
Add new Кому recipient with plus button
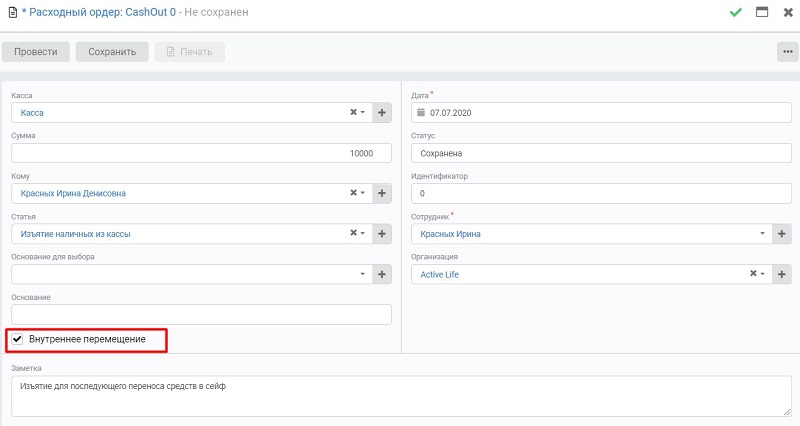(x=382, y=193)
